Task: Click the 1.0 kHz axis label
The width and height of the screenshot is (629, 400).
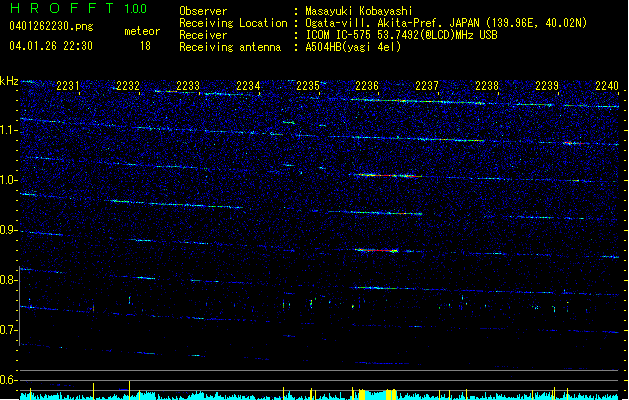Action: click(8, 180)
